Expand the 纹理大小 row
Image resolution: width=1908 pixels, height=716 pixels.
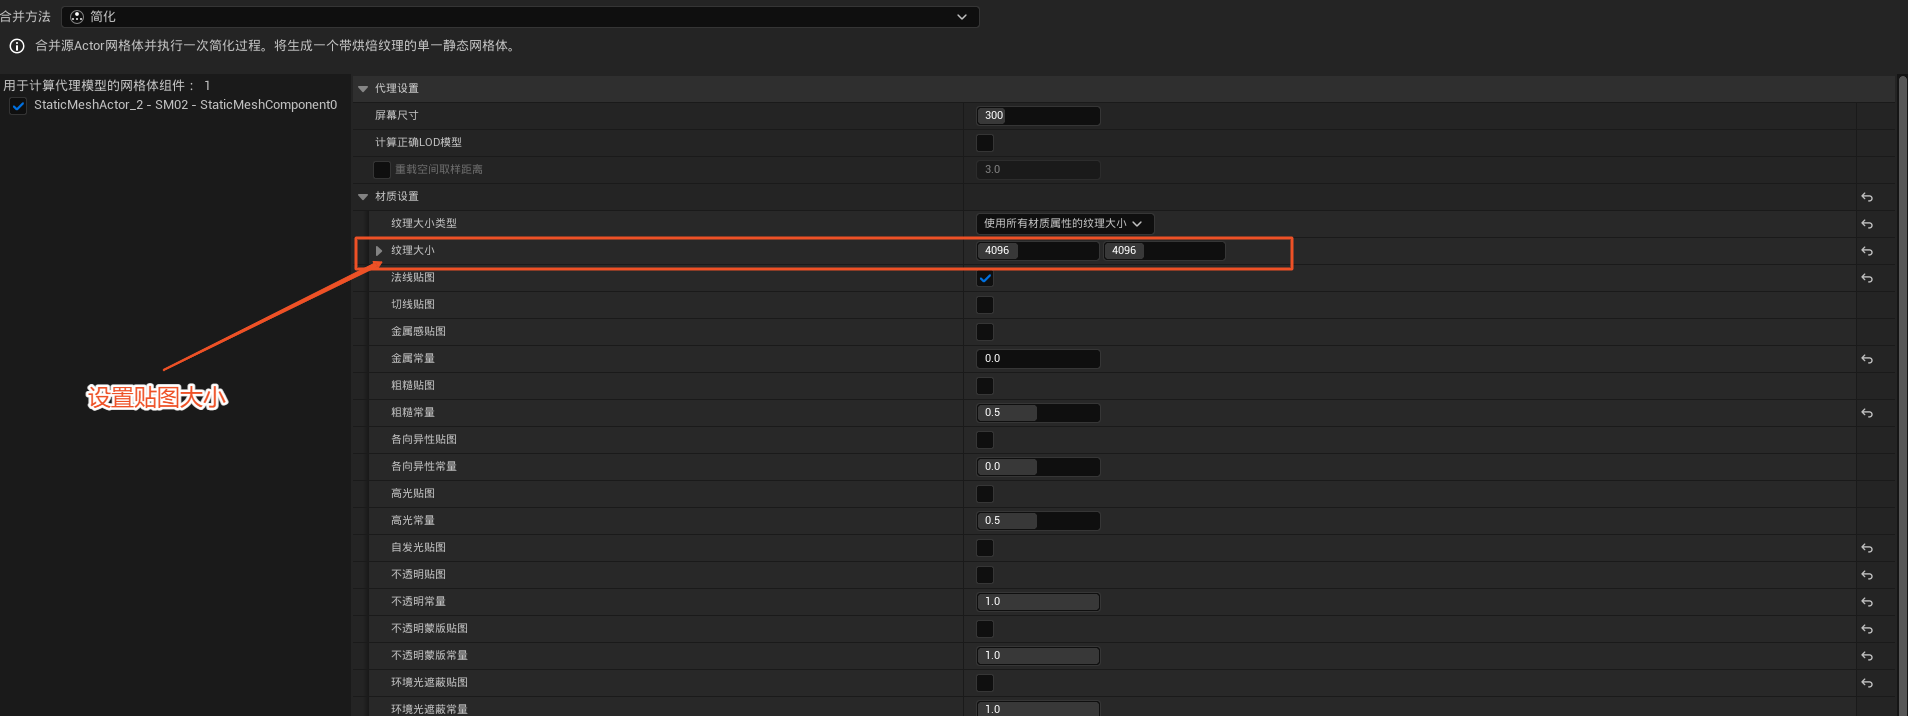pos(379,251)
